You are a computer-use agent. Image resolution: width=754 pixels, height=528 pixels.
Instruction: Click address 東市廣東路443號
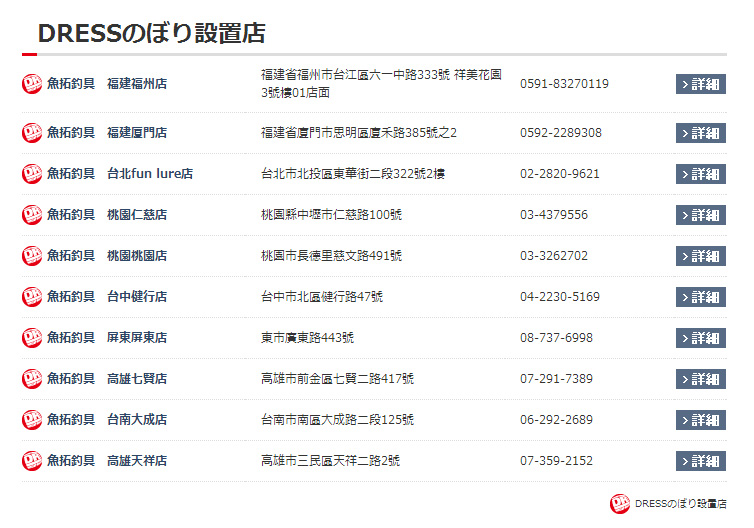[x=307, y=338]
